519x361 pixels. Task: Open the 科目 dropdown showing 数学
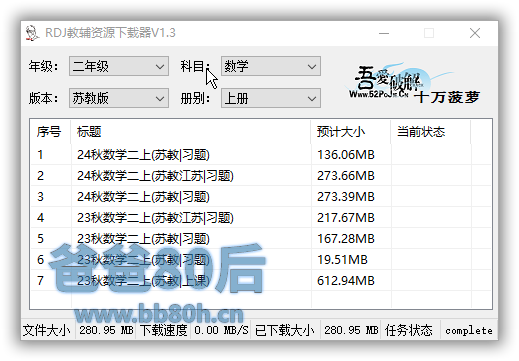coord(271,66)
